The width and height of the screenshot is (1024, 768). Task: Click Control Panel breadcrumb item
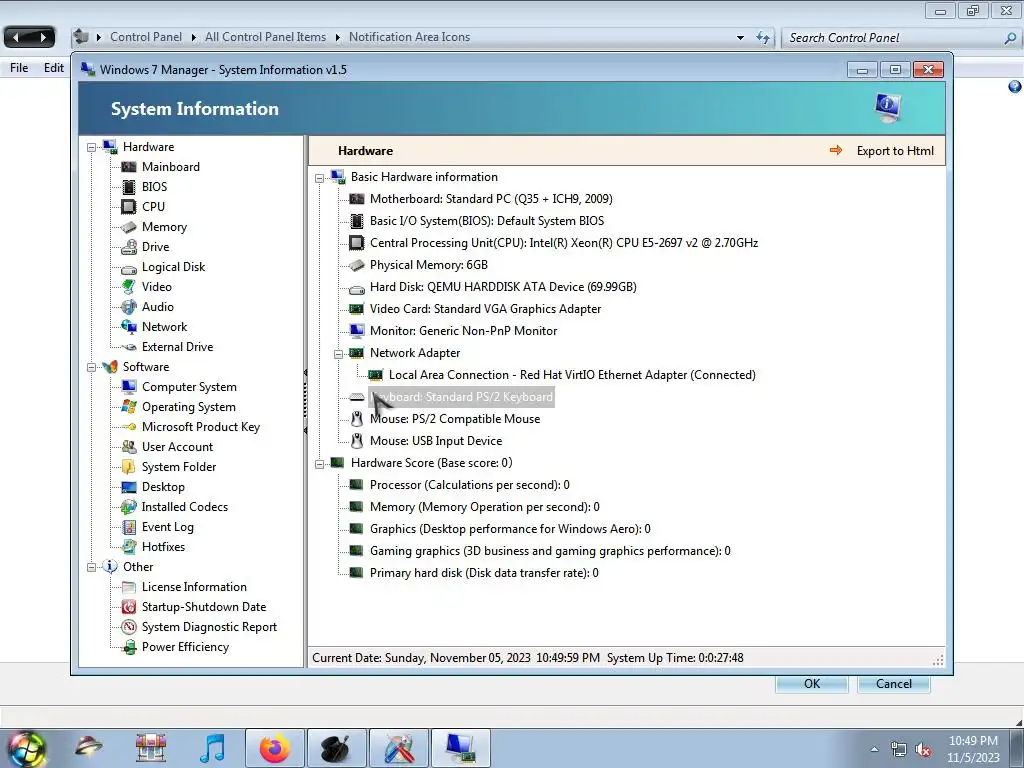tap(146, 37)
